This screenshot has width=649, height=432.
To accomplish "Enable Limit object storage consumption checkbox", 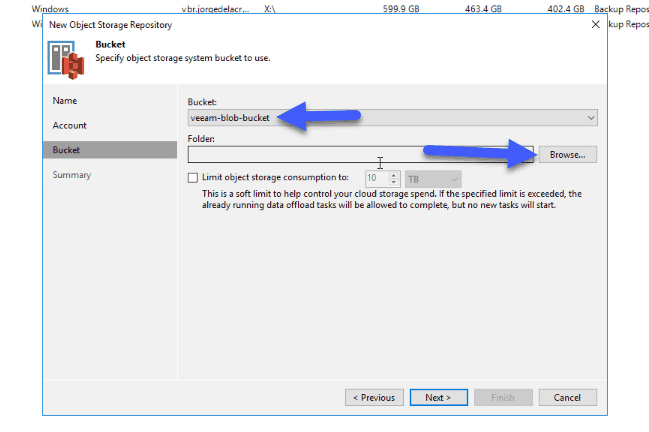I will [x=193, y=178].
